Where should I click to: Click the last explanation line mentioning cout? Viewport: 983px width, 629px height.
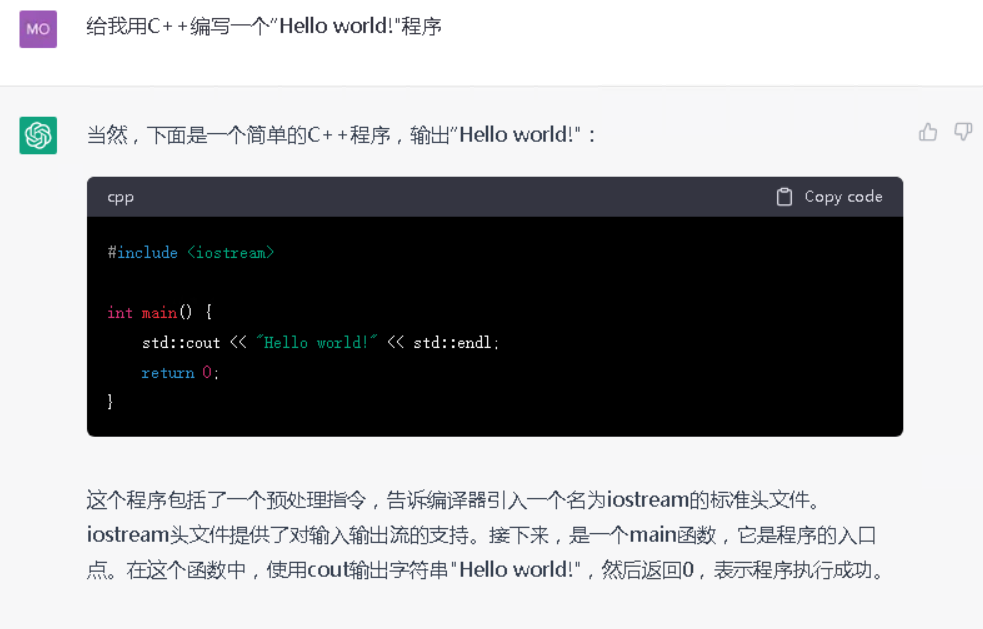485,570
